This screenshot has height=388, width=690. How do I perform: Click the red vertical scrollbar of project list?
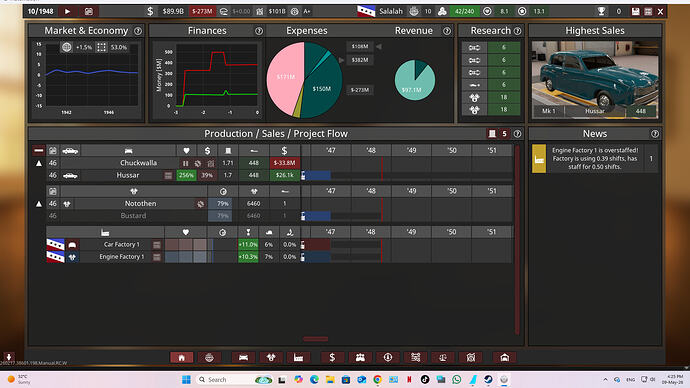tap(517, 240)
